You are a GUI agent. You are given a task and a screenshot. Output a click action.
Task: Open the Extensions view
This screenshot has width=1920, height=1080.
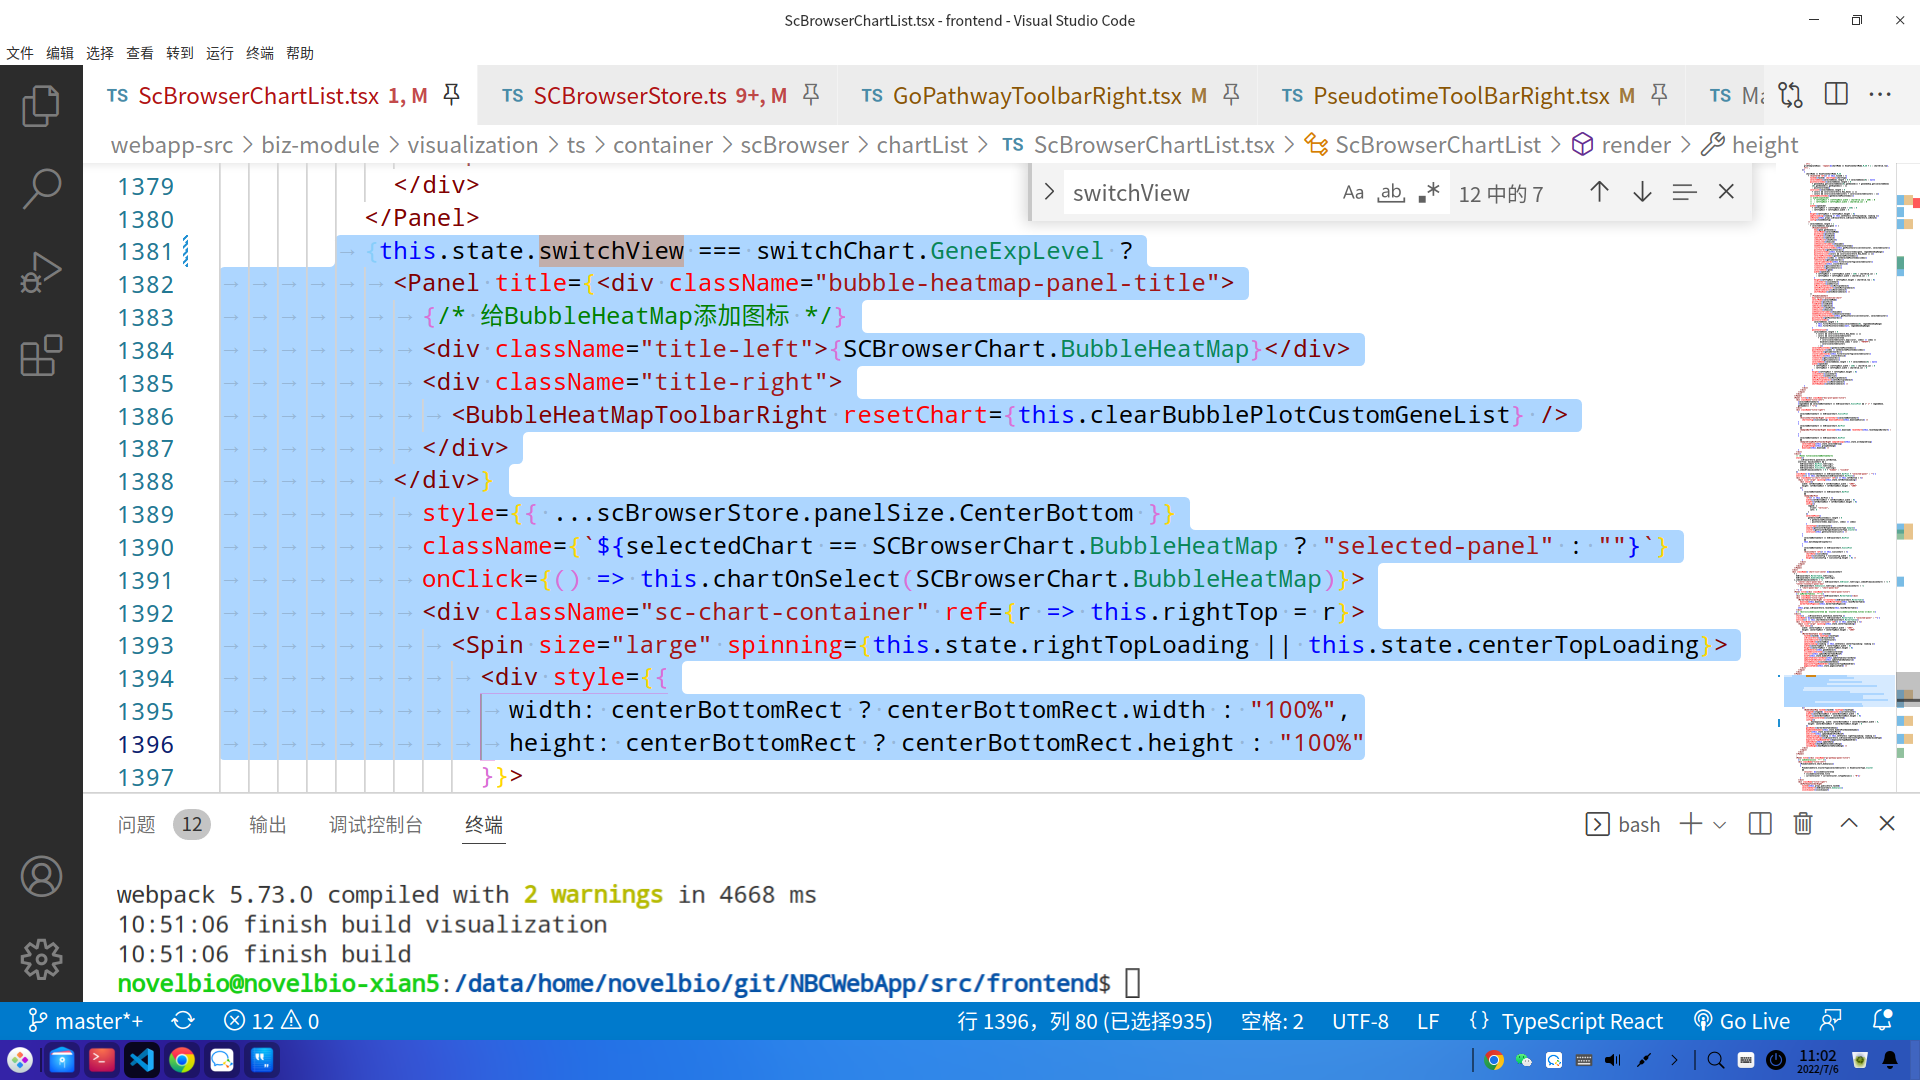pyautogui.click(x=41, y=355)
